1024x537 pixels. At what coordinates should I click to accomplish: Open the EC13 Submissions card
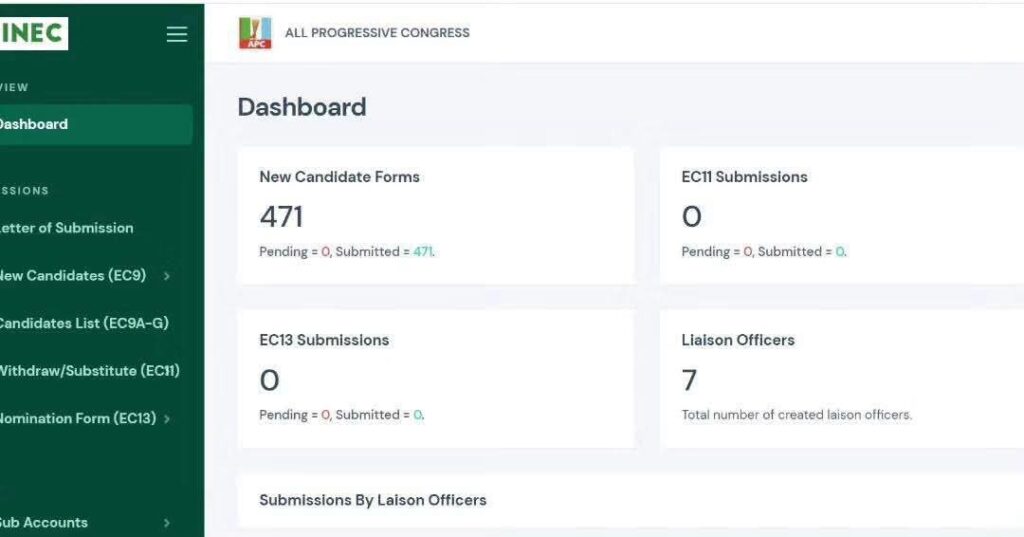tap(436, 379)
